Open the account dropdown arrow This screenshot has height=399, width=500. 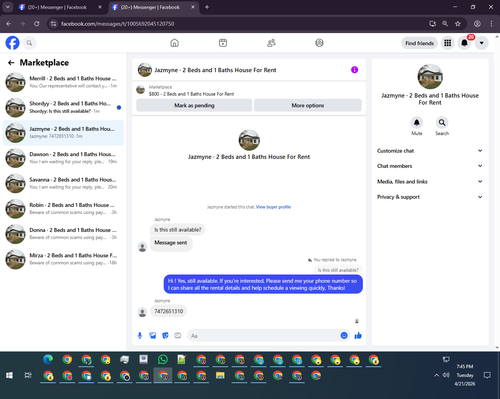pyautogui.click(x=481, y=43)
